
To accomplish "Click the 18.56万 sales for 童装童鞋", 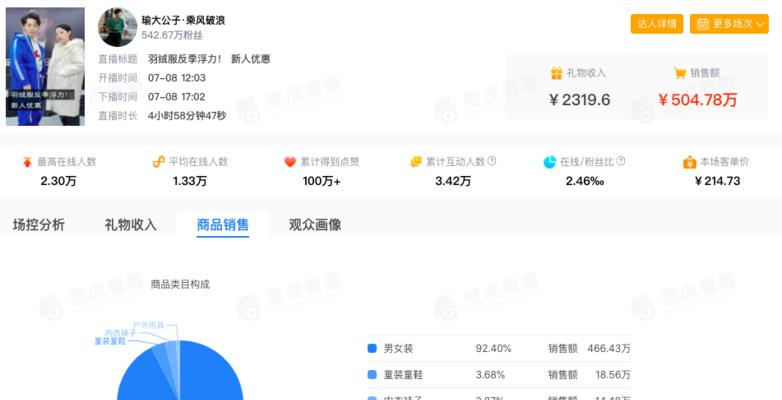I will 613,375.
